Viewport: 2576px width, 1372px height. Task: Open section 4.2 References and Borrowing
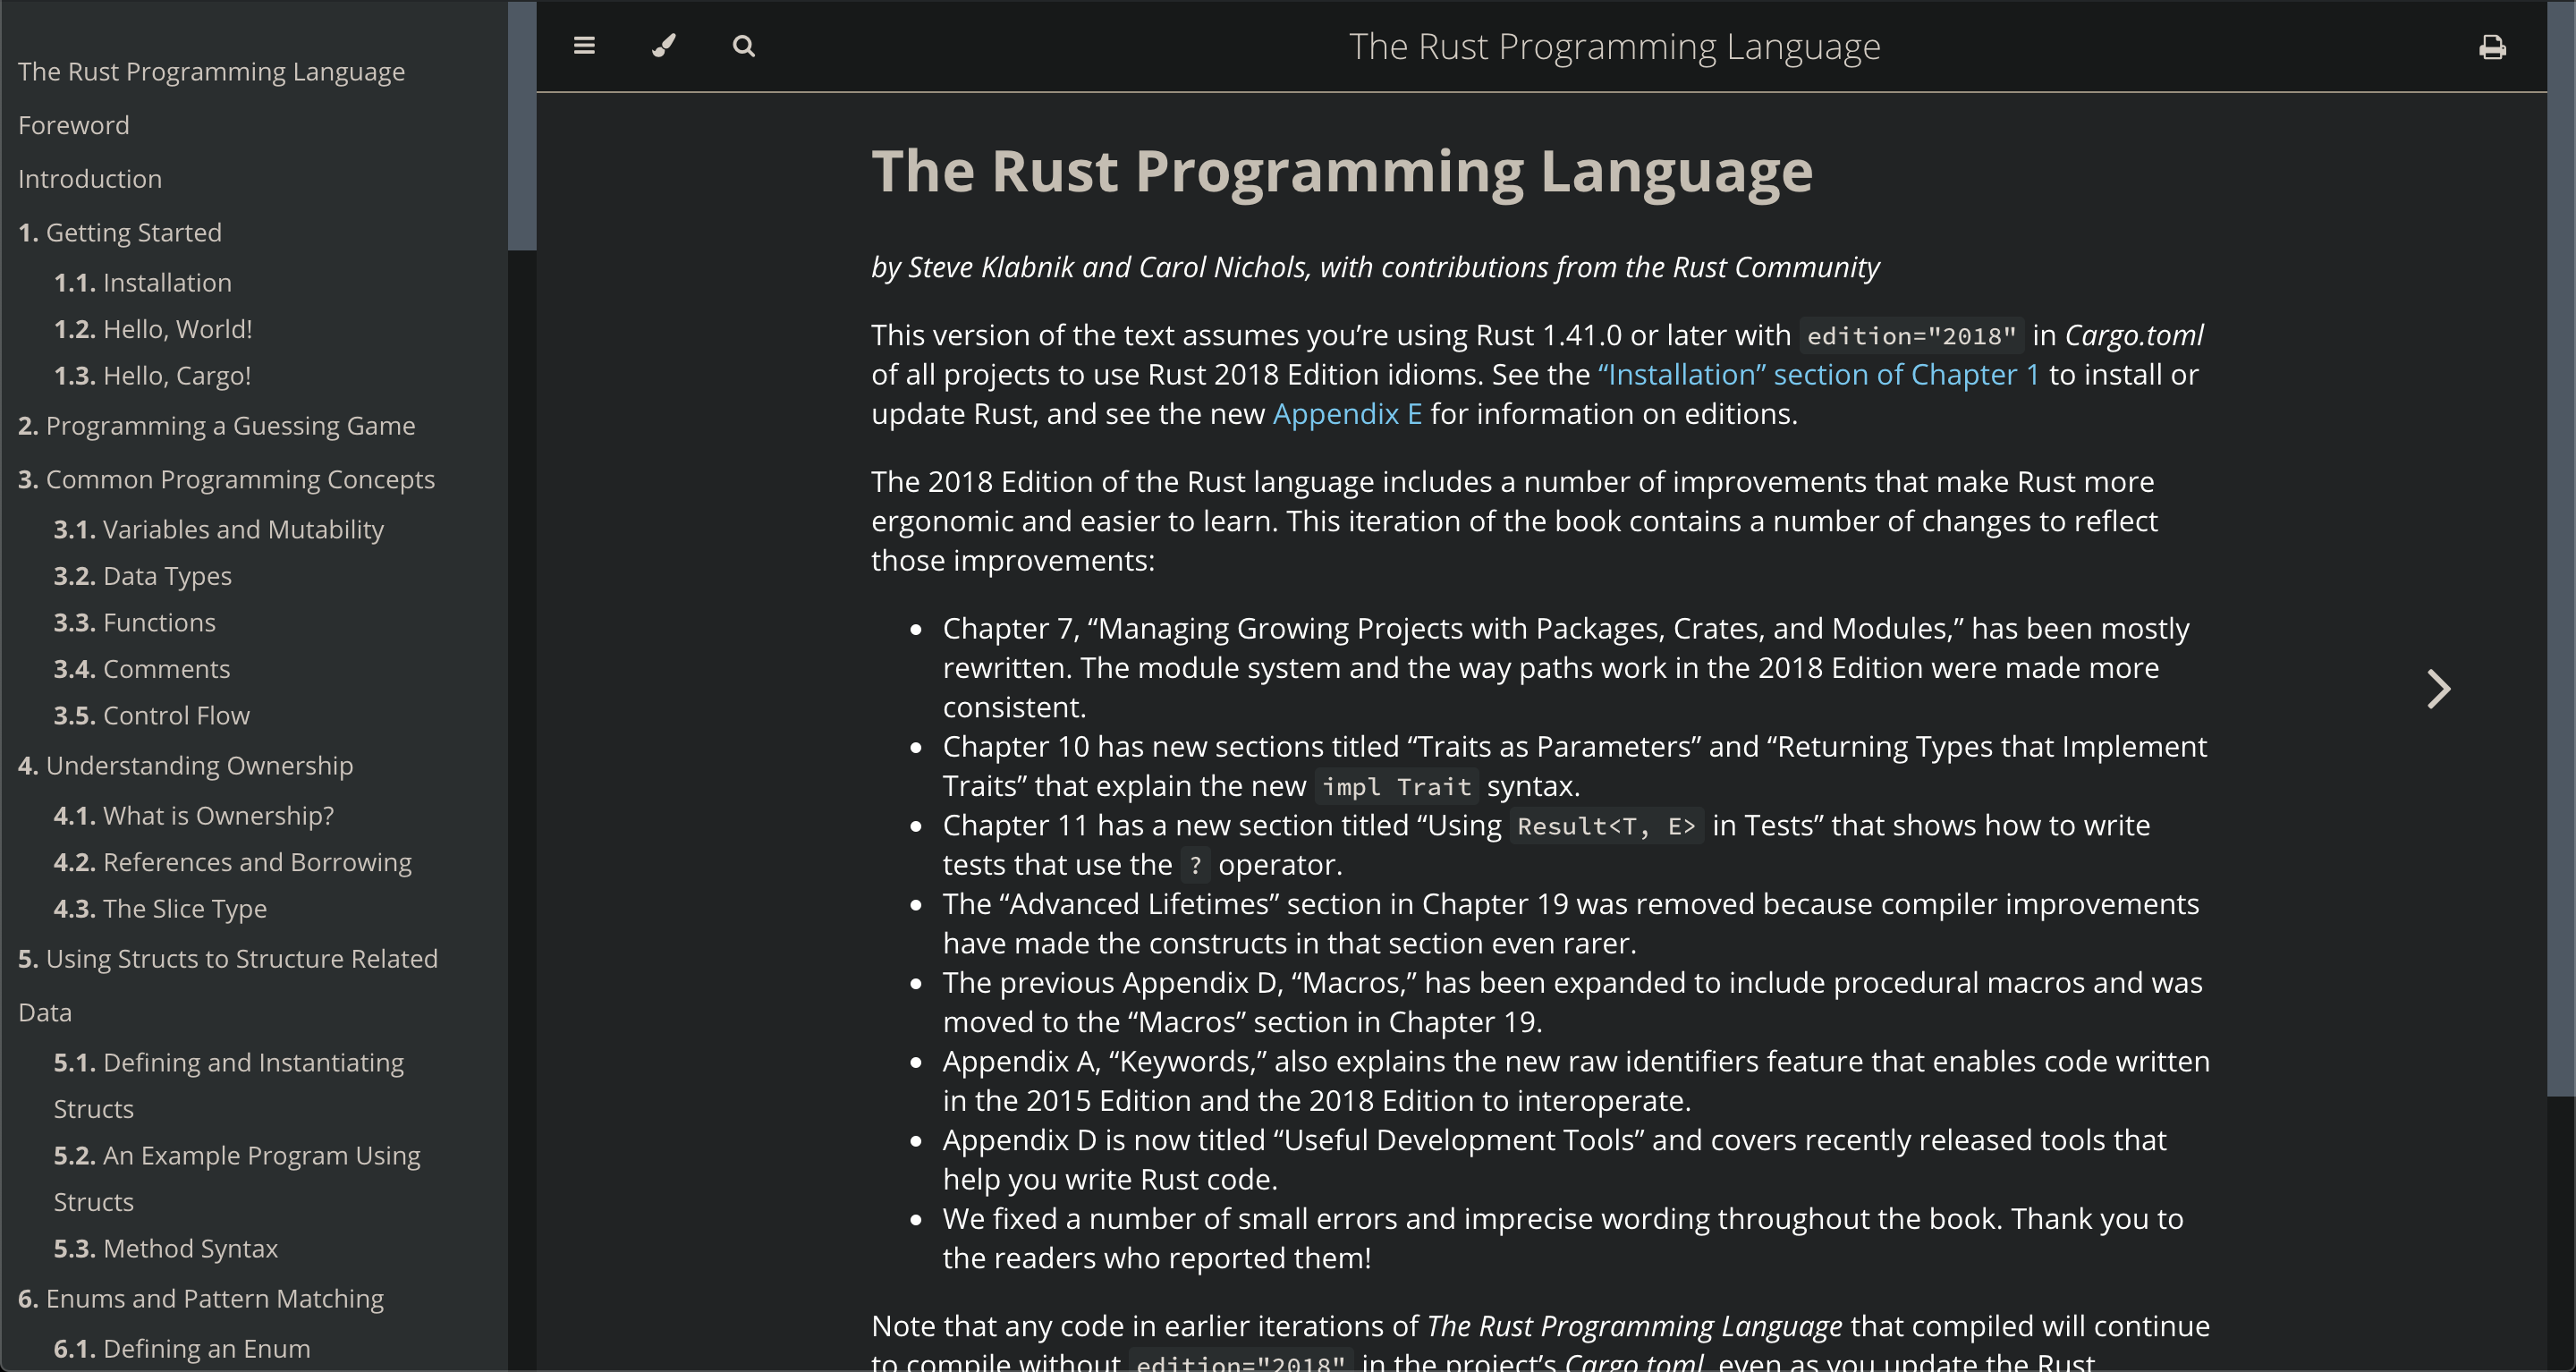(x=233, y=862)
